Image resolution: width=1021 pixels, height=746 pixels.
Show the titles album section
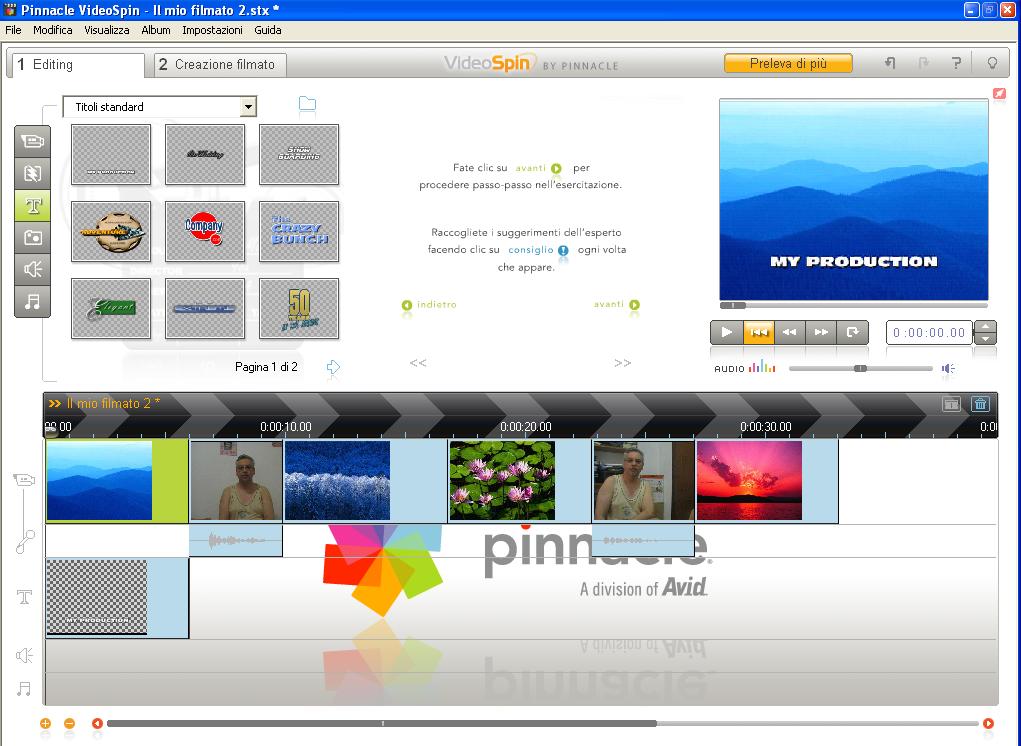[x=33, y=205]
